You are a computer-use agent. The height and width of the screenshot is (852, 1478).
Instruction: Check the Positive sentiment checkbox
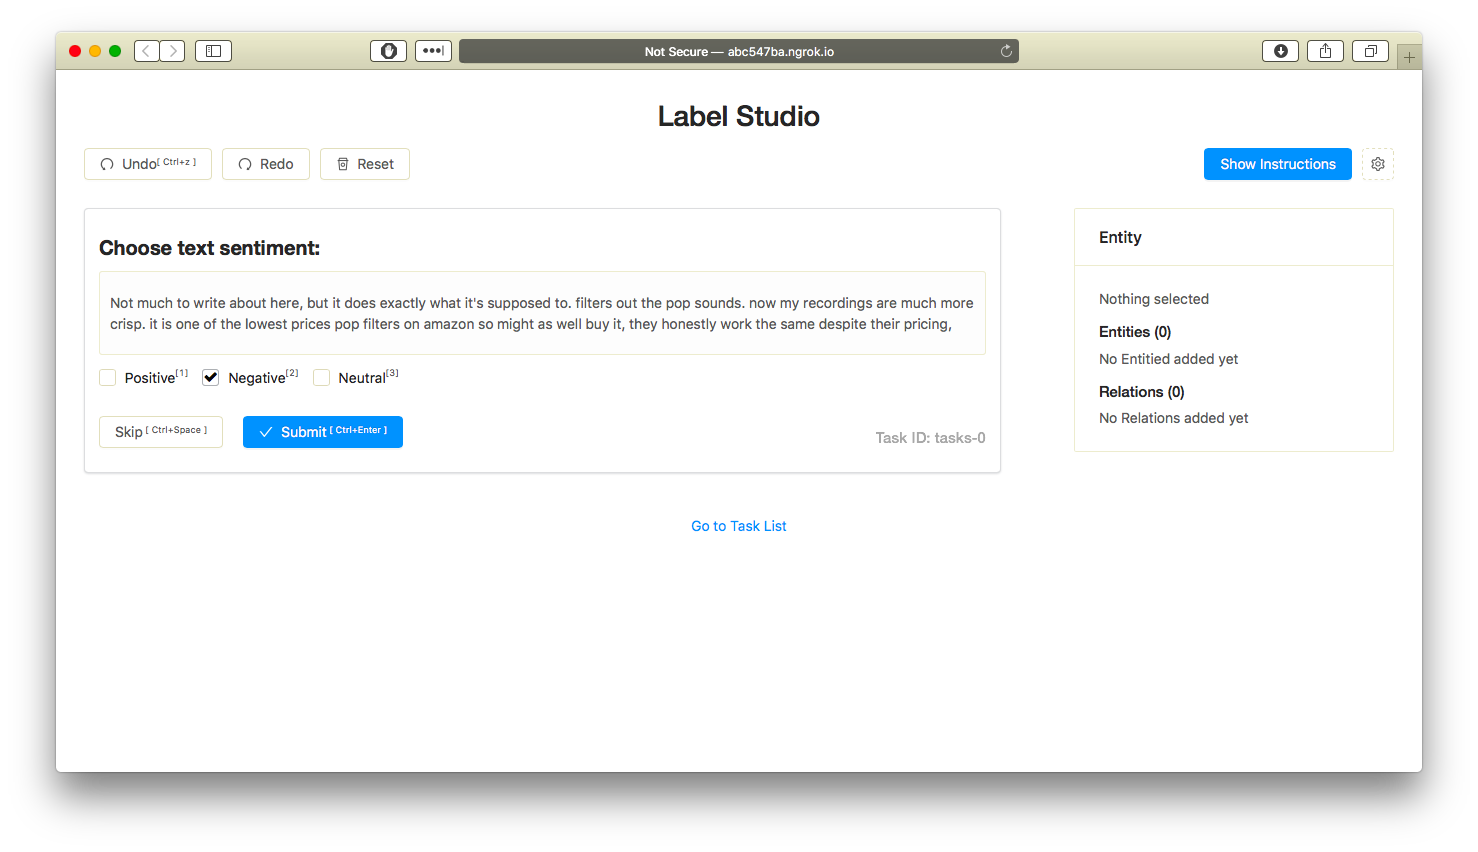coord(108,377)
